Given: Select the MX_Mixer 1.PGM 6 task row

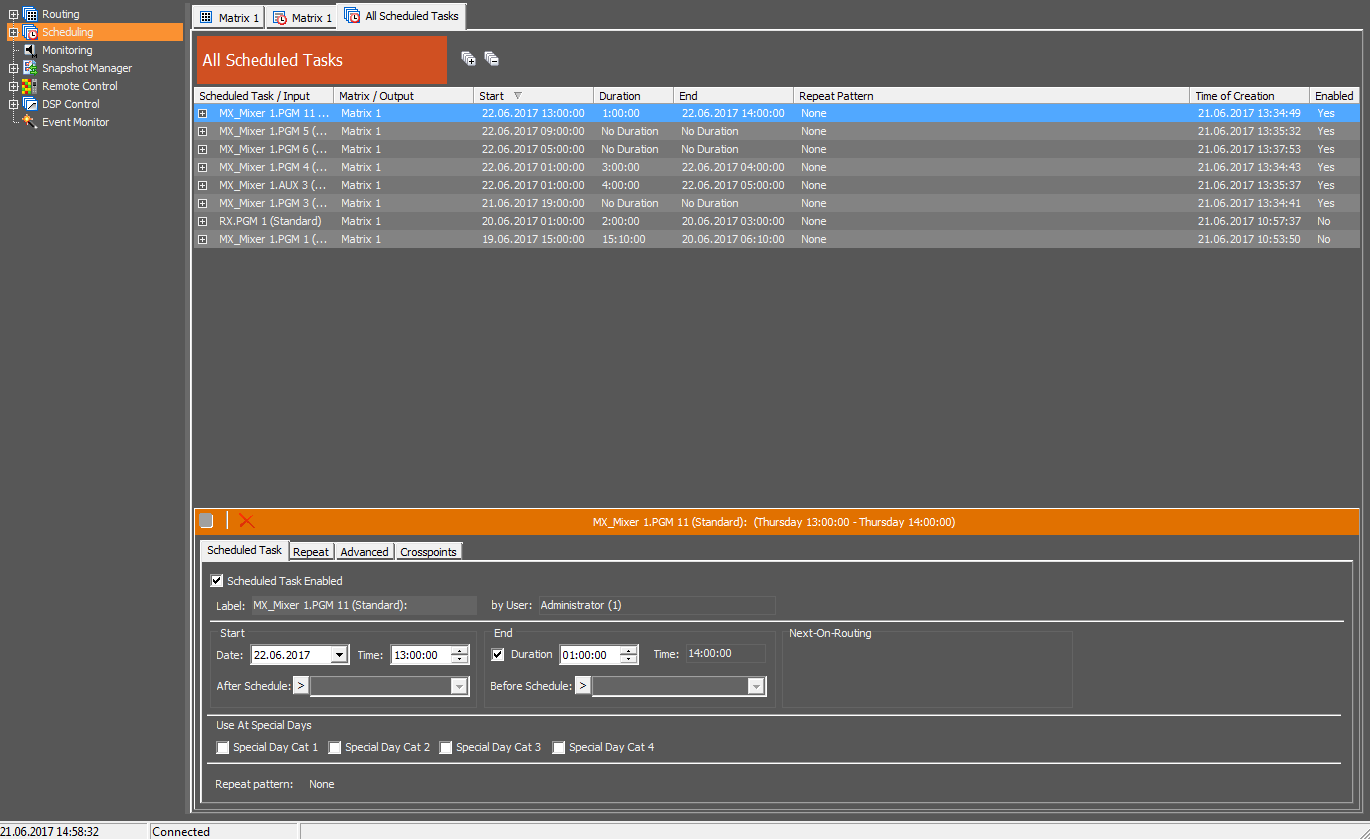Looking at the screenshot, I should [776, 150].
